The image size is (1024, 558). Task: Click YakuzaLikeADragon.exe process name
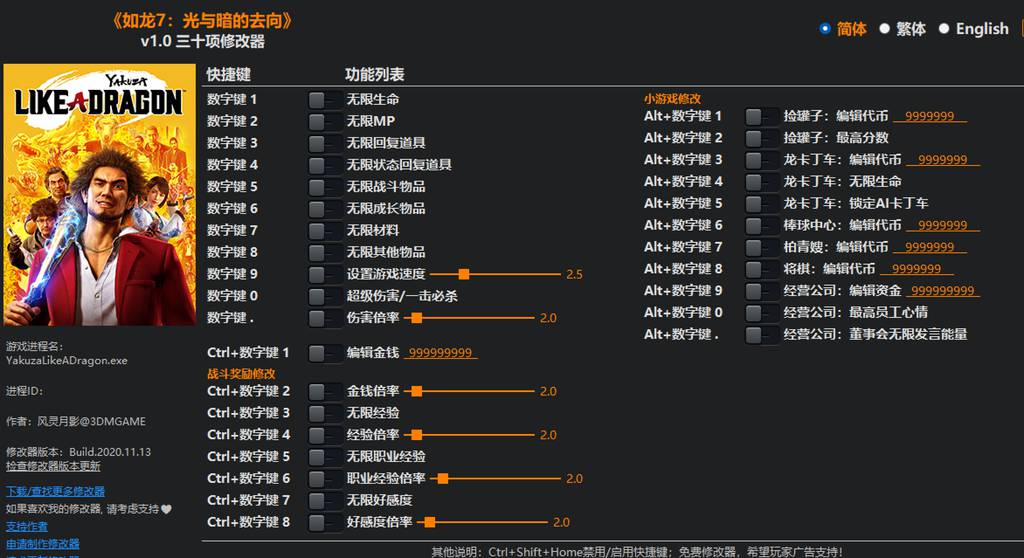[x=67, y=361]
